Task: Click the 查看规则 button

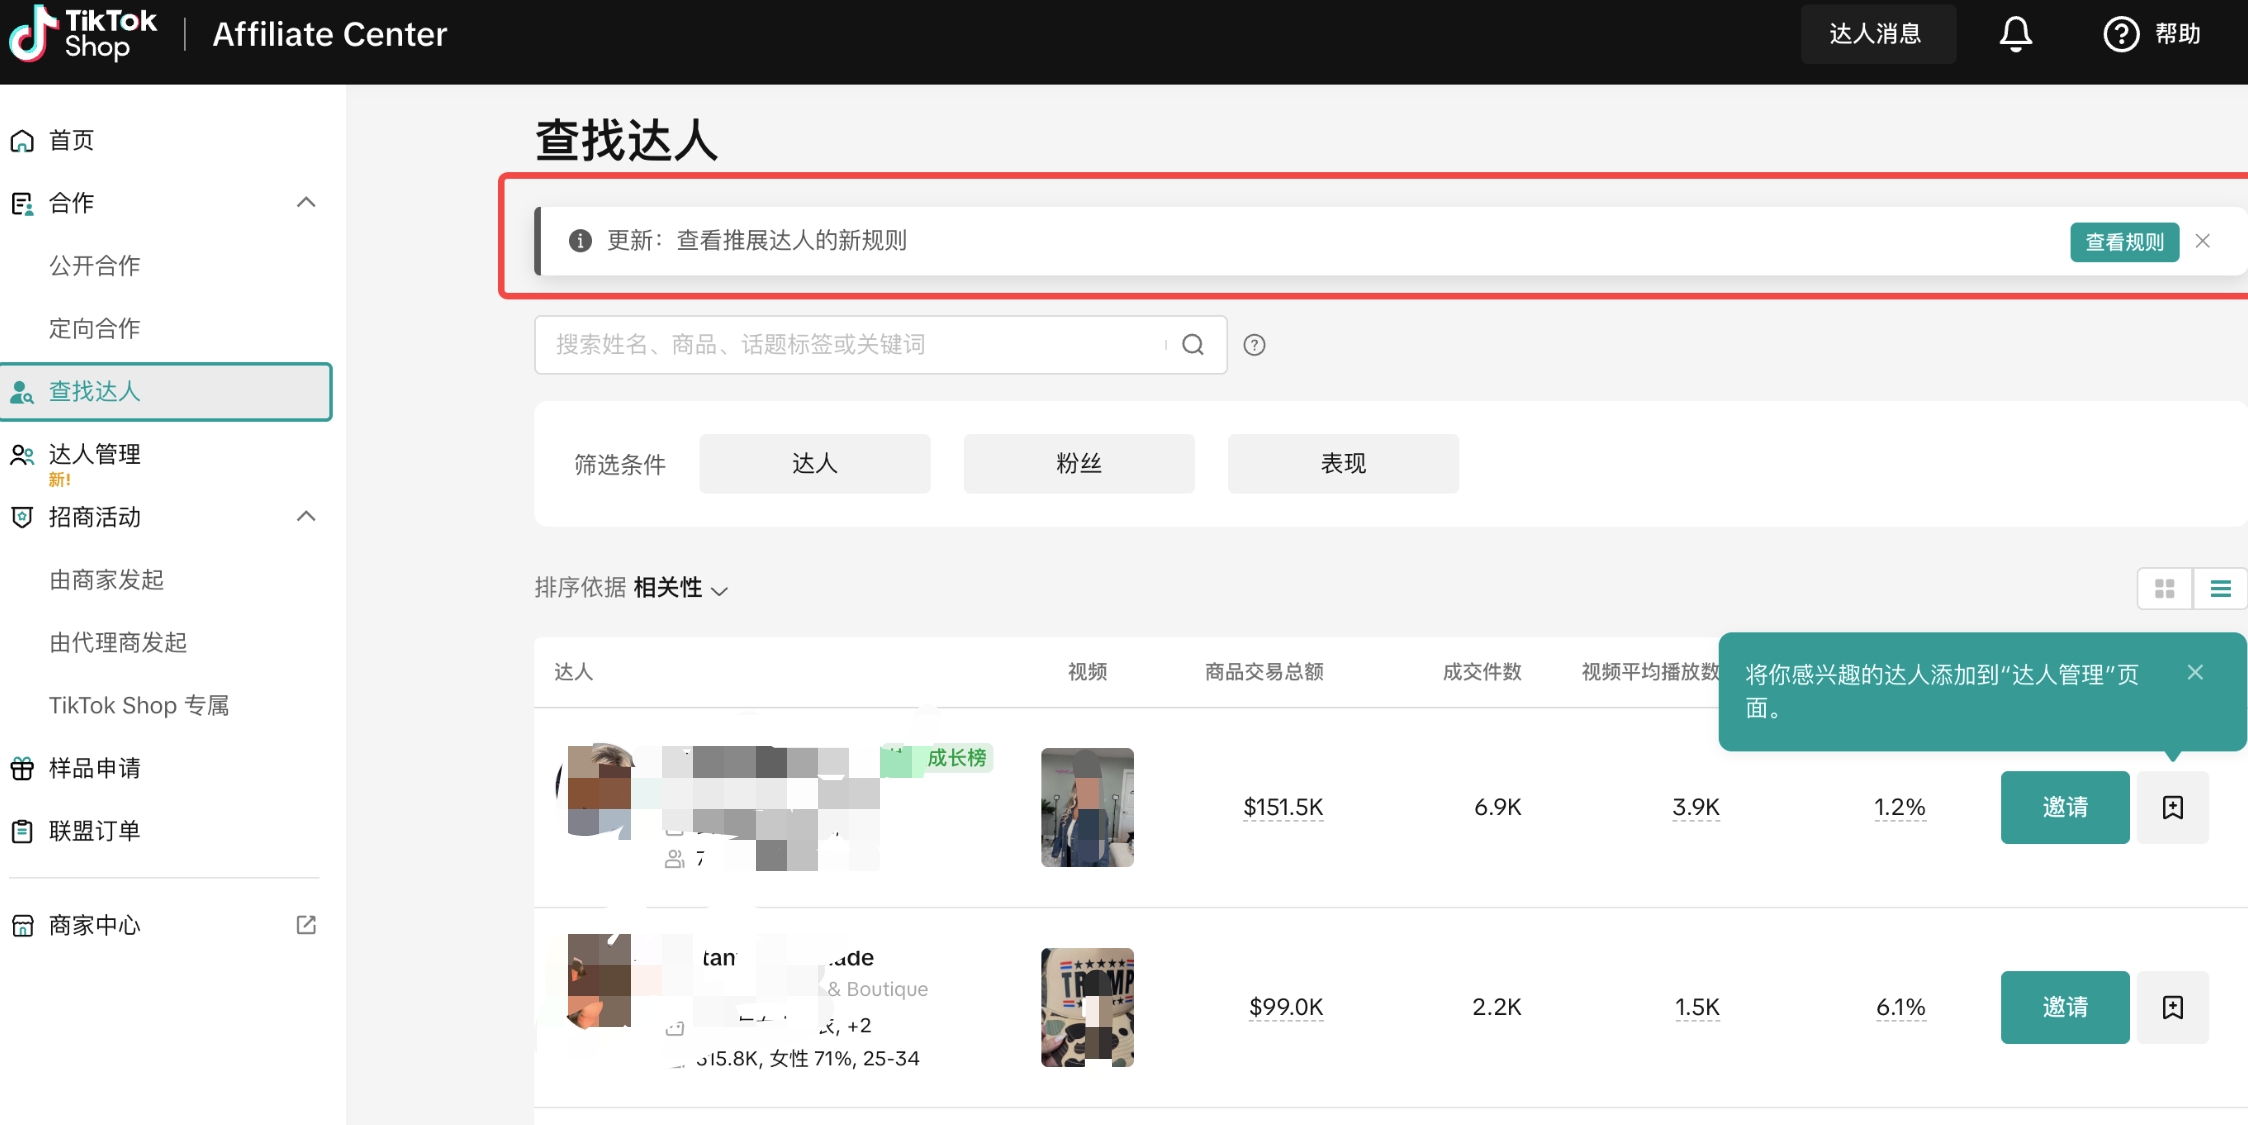Action: pyautogui.click(x=2124, y=242)
